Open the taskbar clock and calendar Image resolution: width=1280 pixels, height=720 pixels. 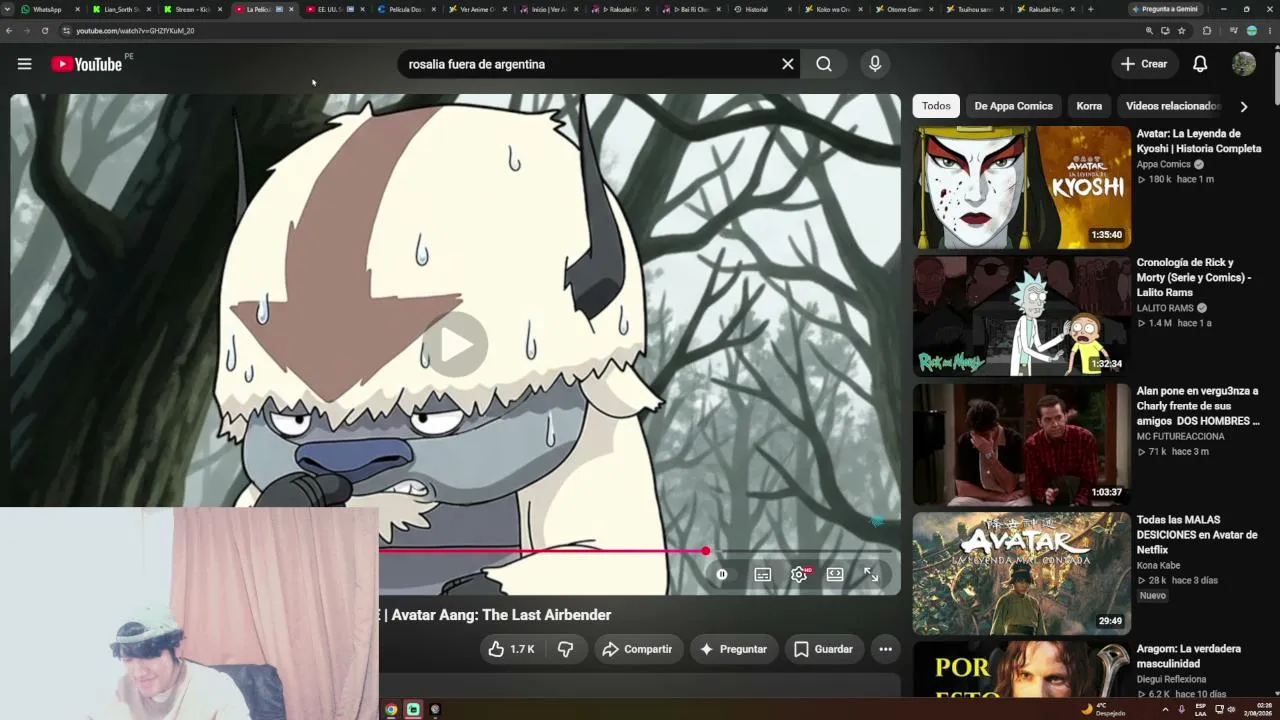pos(1258,710)
